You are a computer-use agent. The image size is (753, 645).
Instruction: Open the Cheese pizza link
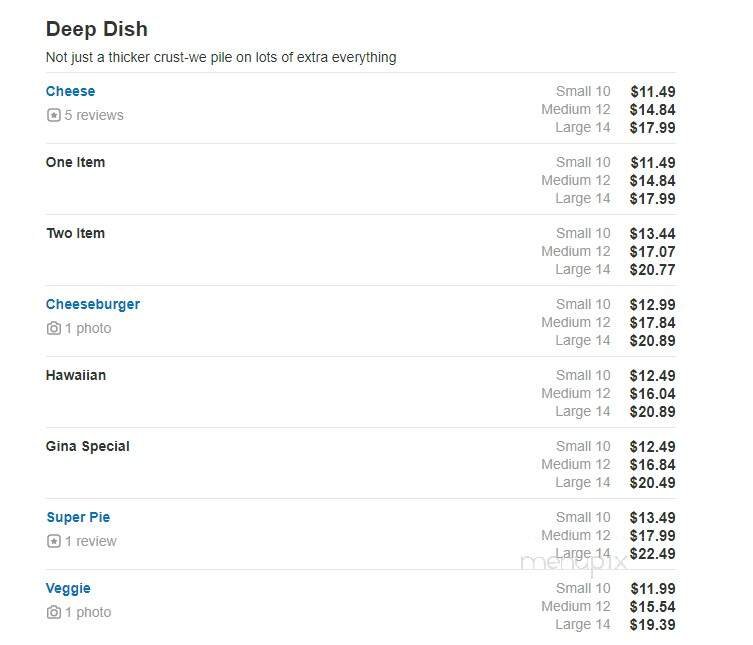pyautogui.click(x=70, y=91)
